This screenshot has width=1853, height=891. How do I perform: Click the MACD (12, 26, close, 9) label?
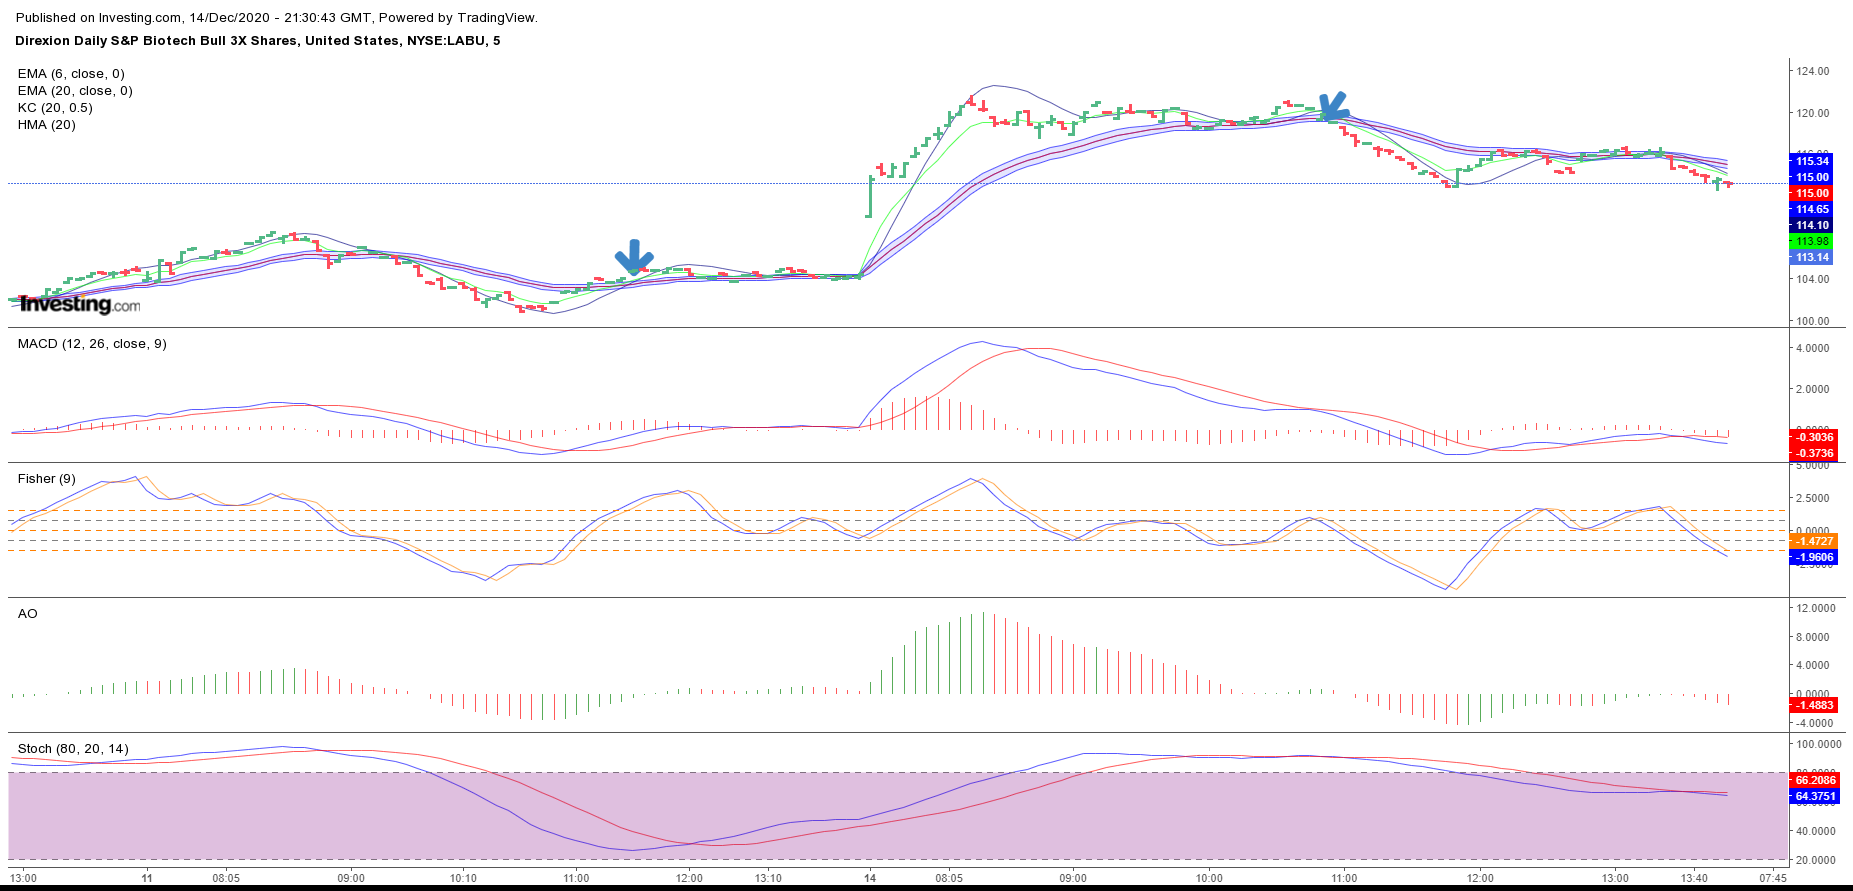(92, 344)
